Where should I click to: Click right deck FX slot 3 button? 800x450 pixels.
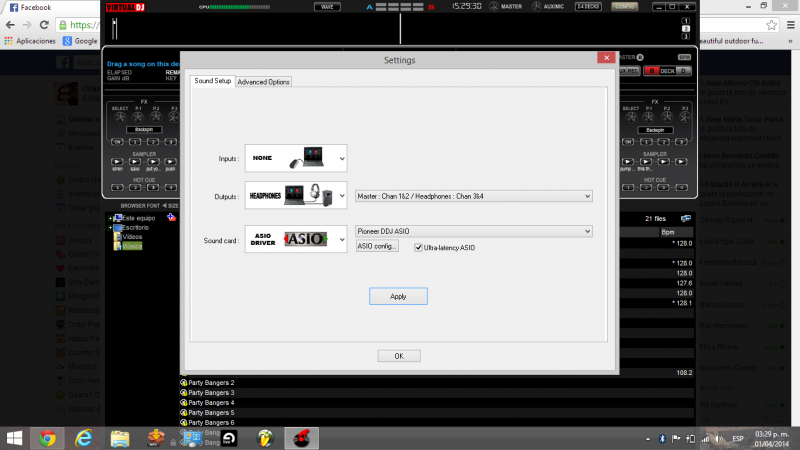(x=681, y=141)
